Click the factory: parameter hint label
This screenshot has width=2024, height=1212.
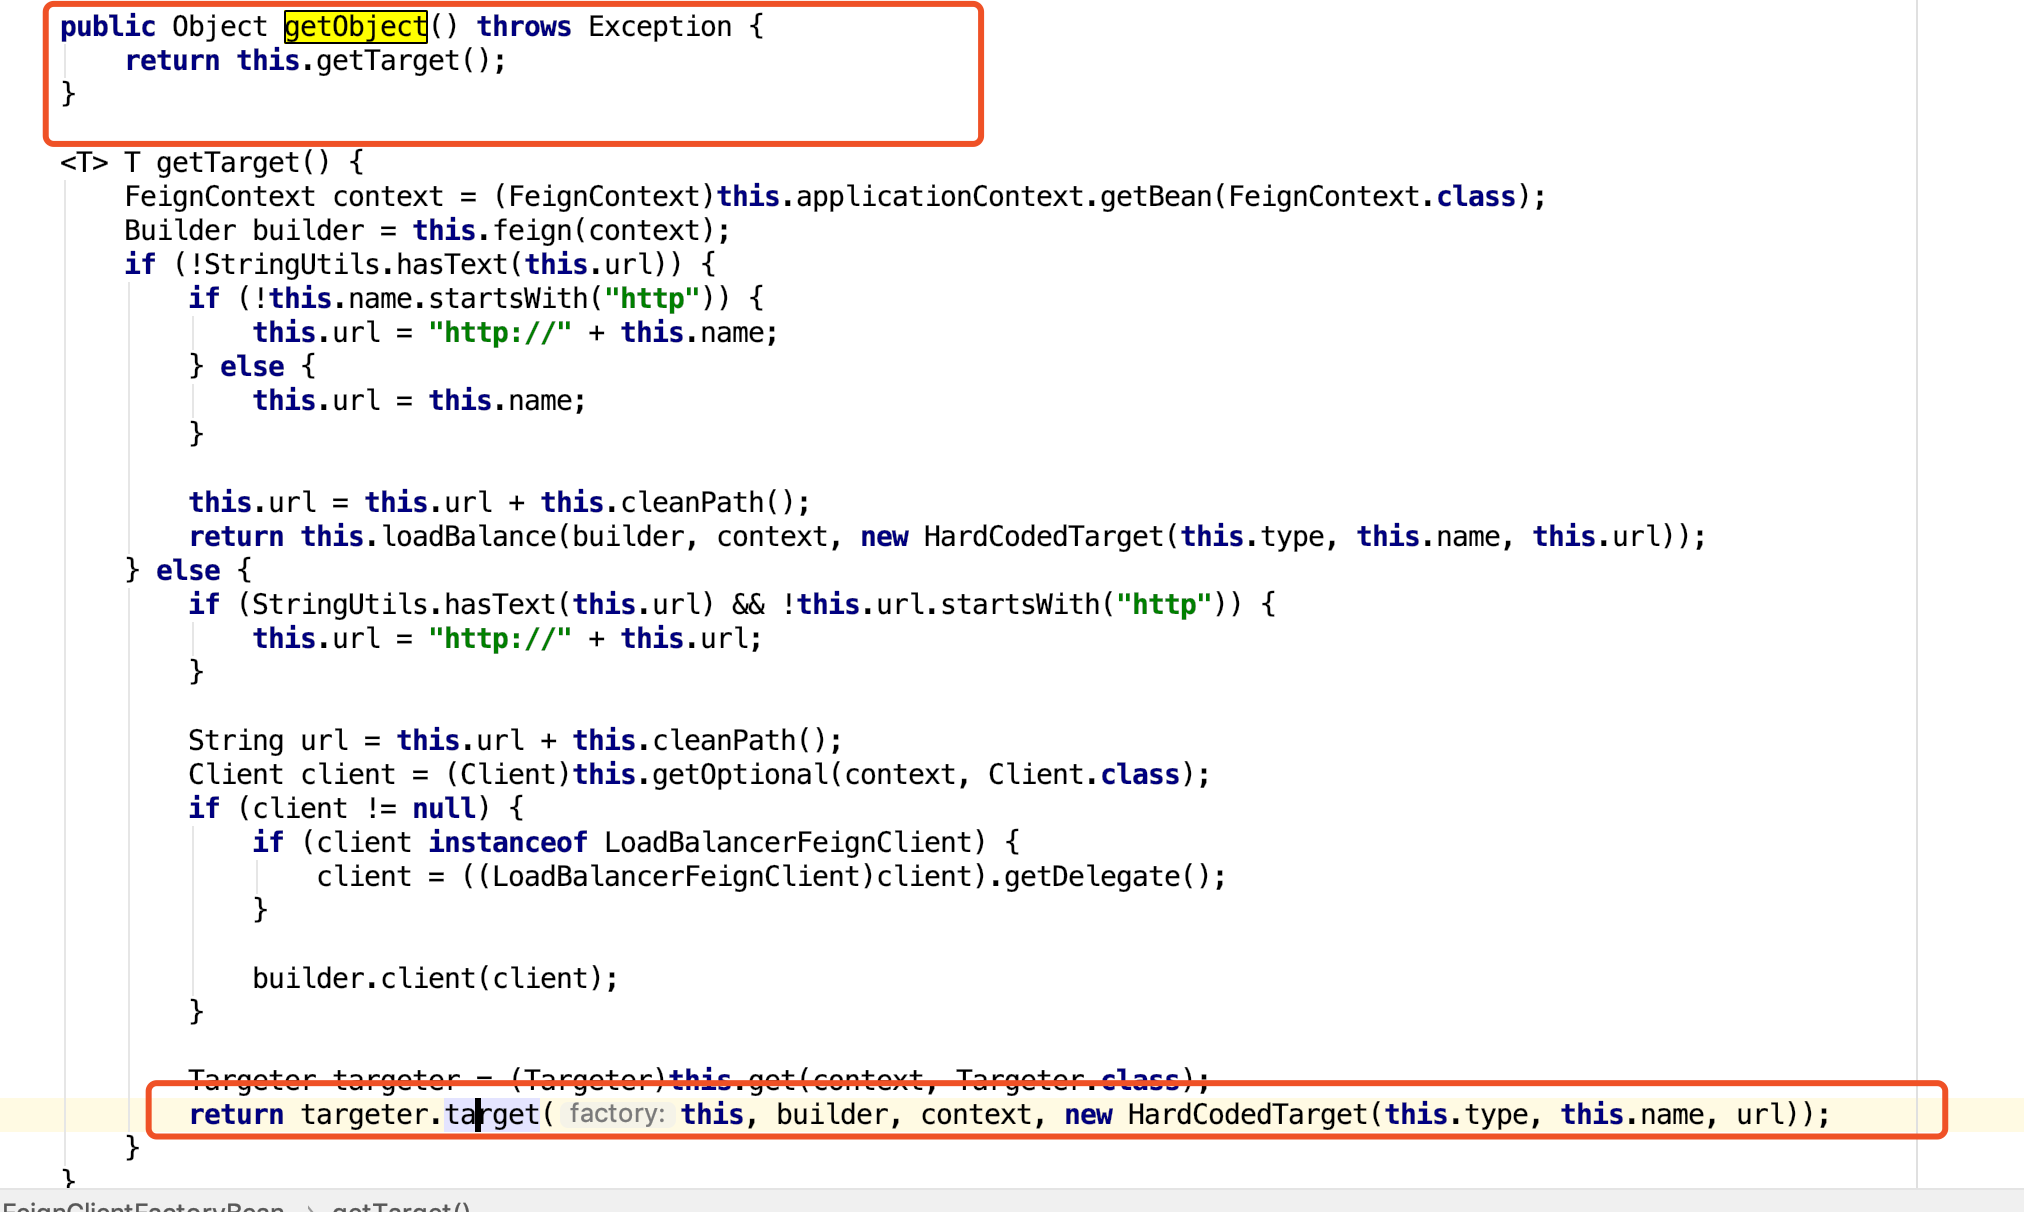click(x=617, y=1114)
